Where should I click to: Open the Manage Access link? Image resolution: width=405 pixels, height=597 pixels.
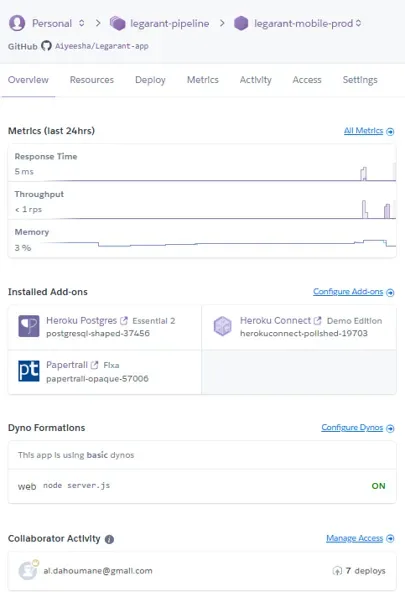click(x=354, y=538)
